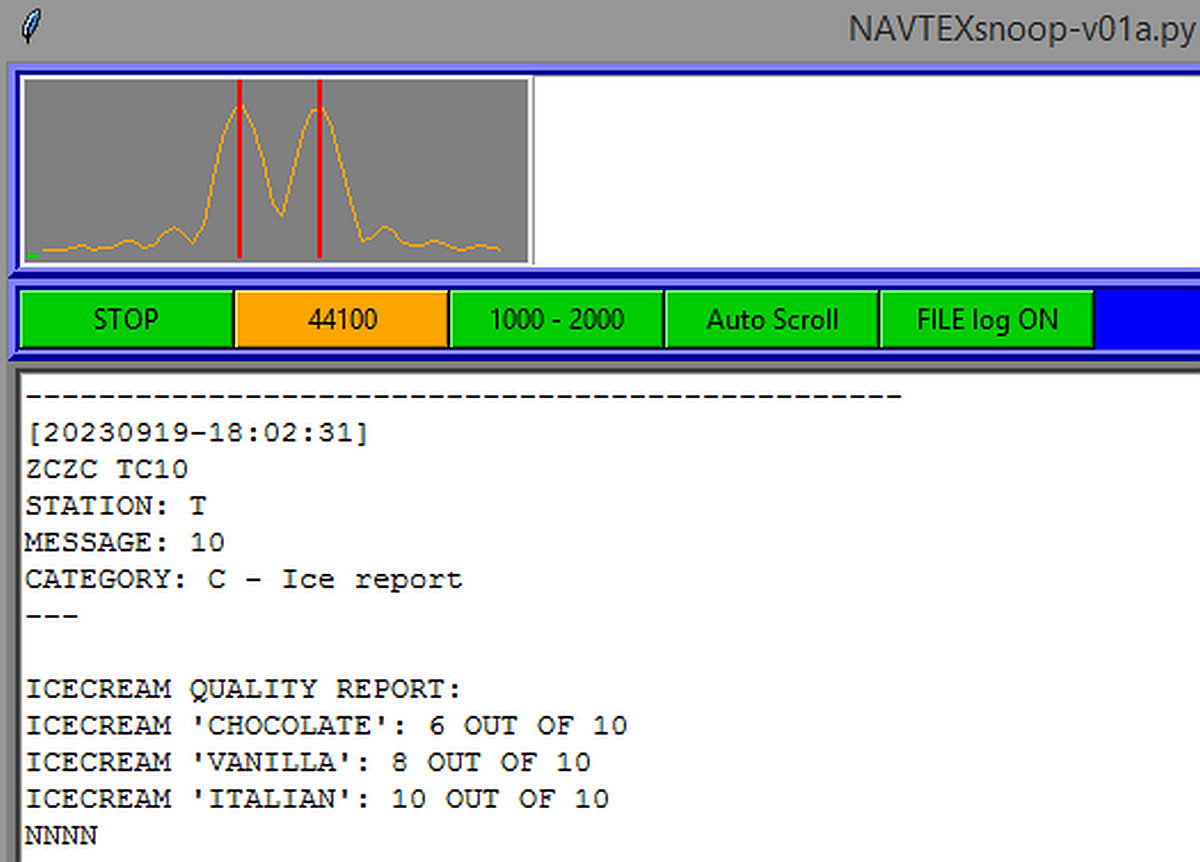
Task: Click the 'VANILLA' 8 OUT OF 10 line
Action: pos(308,762)
